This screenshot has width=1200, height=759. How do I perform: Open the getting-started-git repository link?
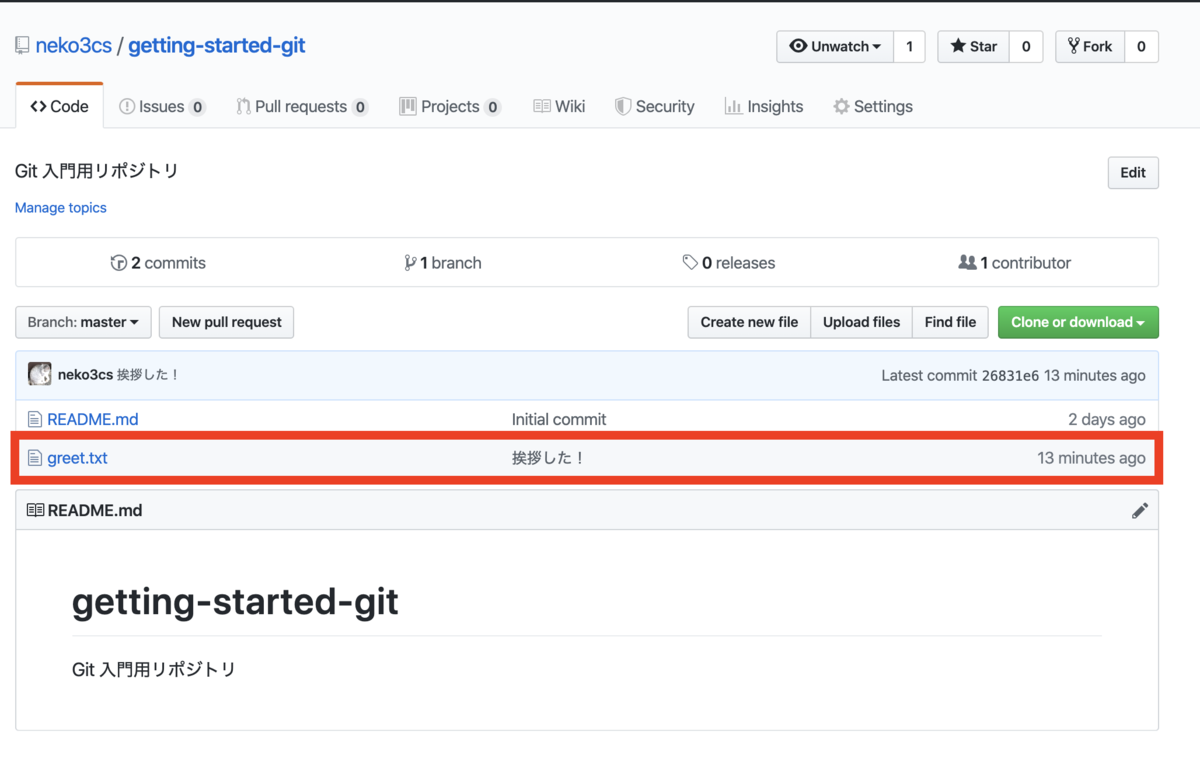pos(217,46)
